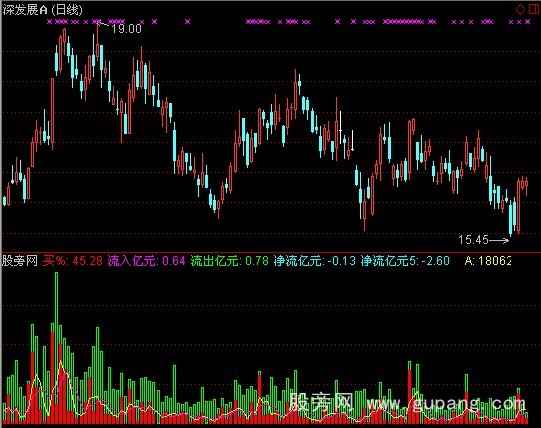Viewport: 541px width, 428px height.
Task: Select the lowest candlestick near the 15.45 label
Action: pos(511,220)
